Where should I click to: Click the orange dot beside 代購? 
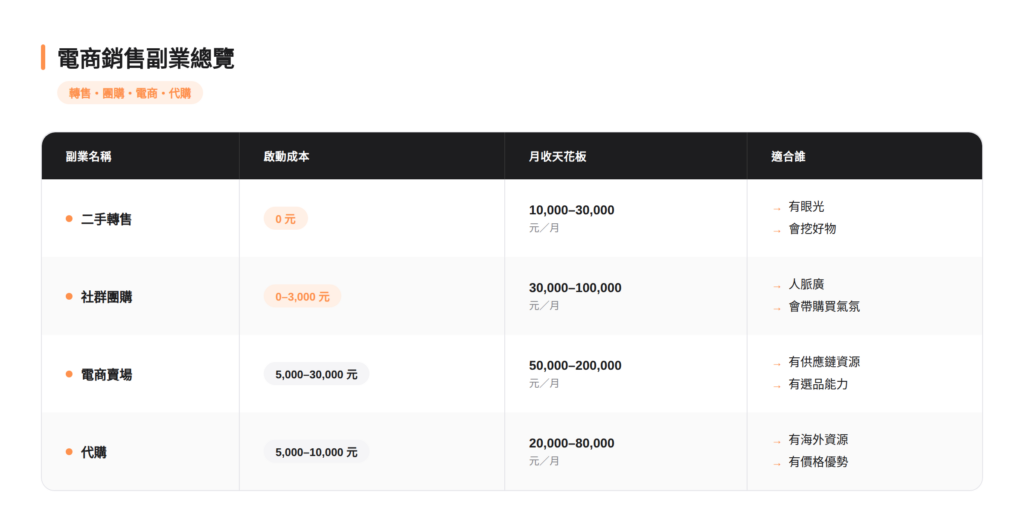coord(69,452)
